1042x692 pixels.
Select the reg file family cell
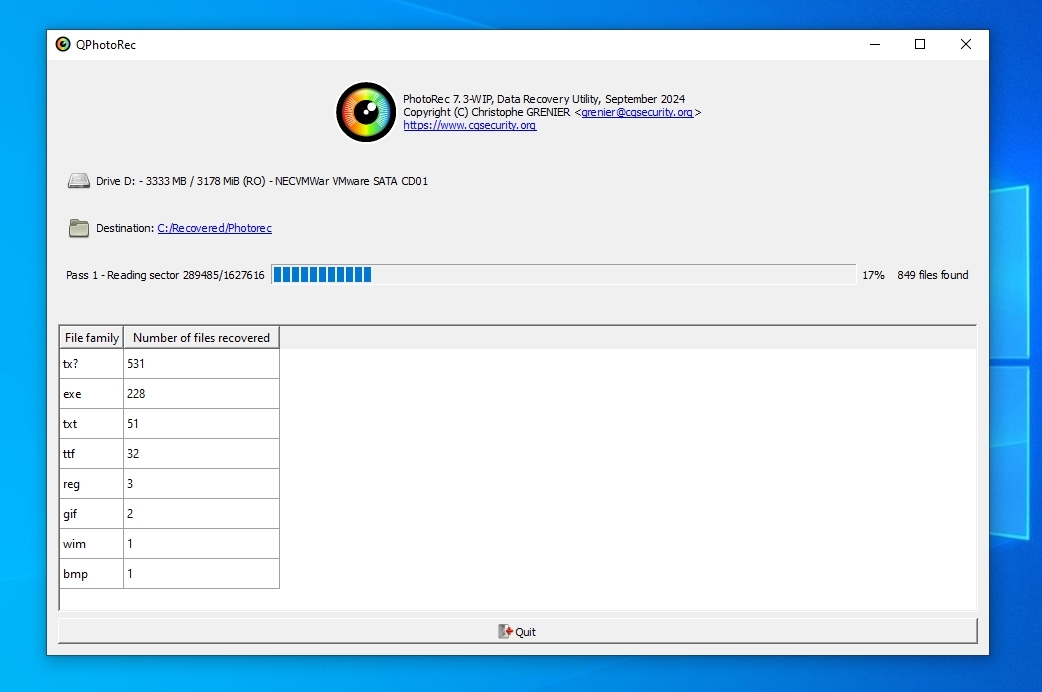click(92, 484)
